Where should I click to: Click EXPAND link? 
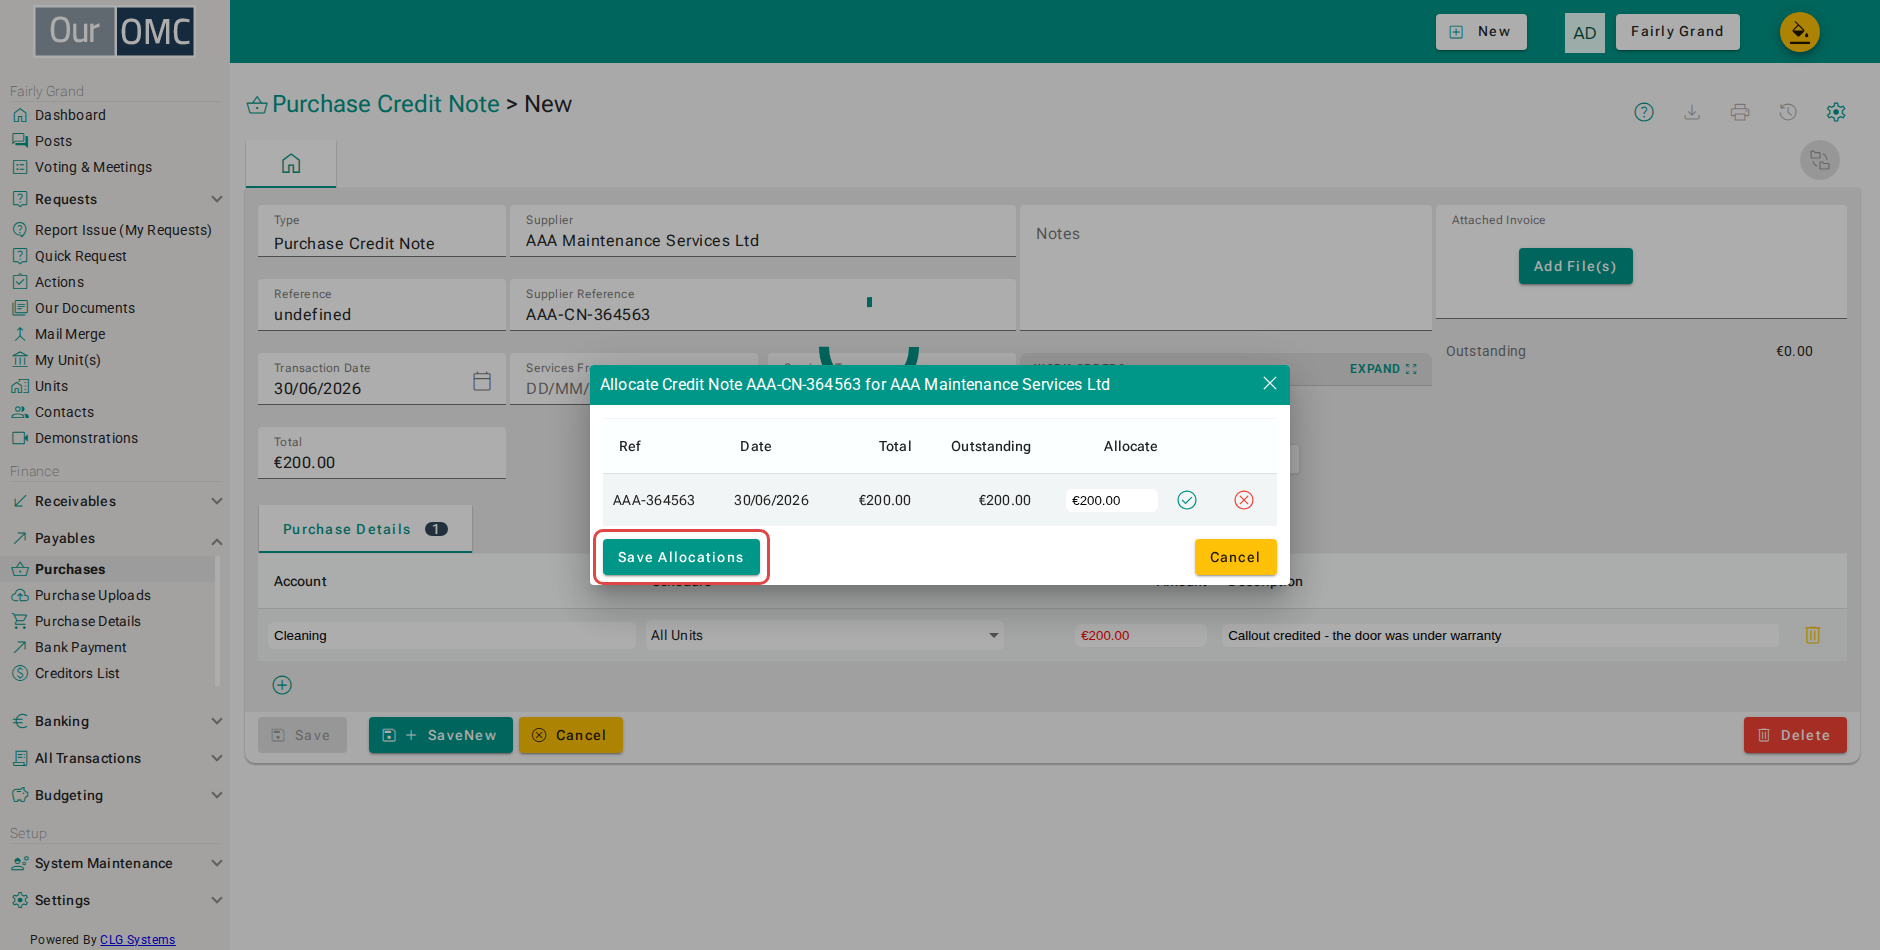click(x=1383, y=369)
